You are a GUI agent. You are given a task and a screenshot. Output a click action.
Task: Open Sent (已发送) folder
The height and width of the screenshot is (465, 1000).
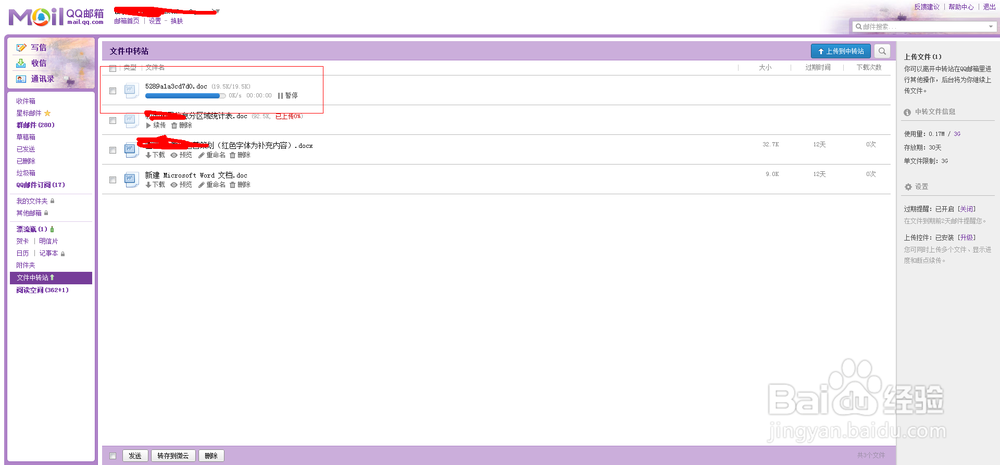pyautogui.click(x=26, y=149)
